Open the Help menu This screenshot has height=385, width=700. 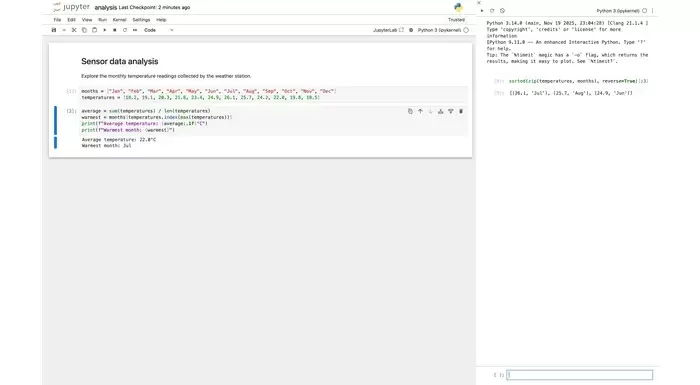tap(161, 20)
